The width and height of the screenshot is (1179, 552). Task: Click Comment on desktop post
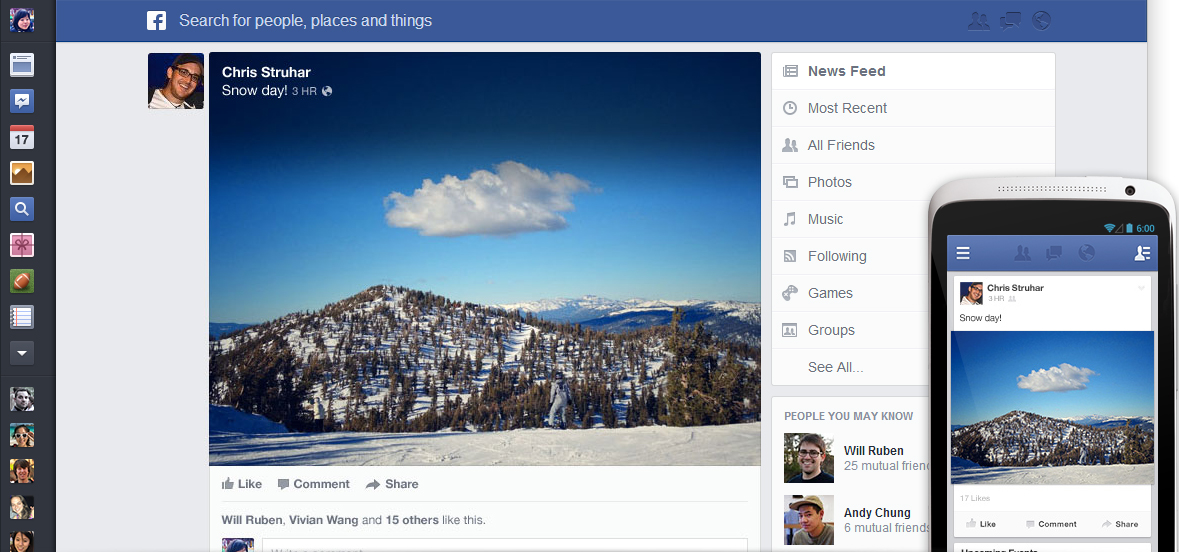[314, 484]
